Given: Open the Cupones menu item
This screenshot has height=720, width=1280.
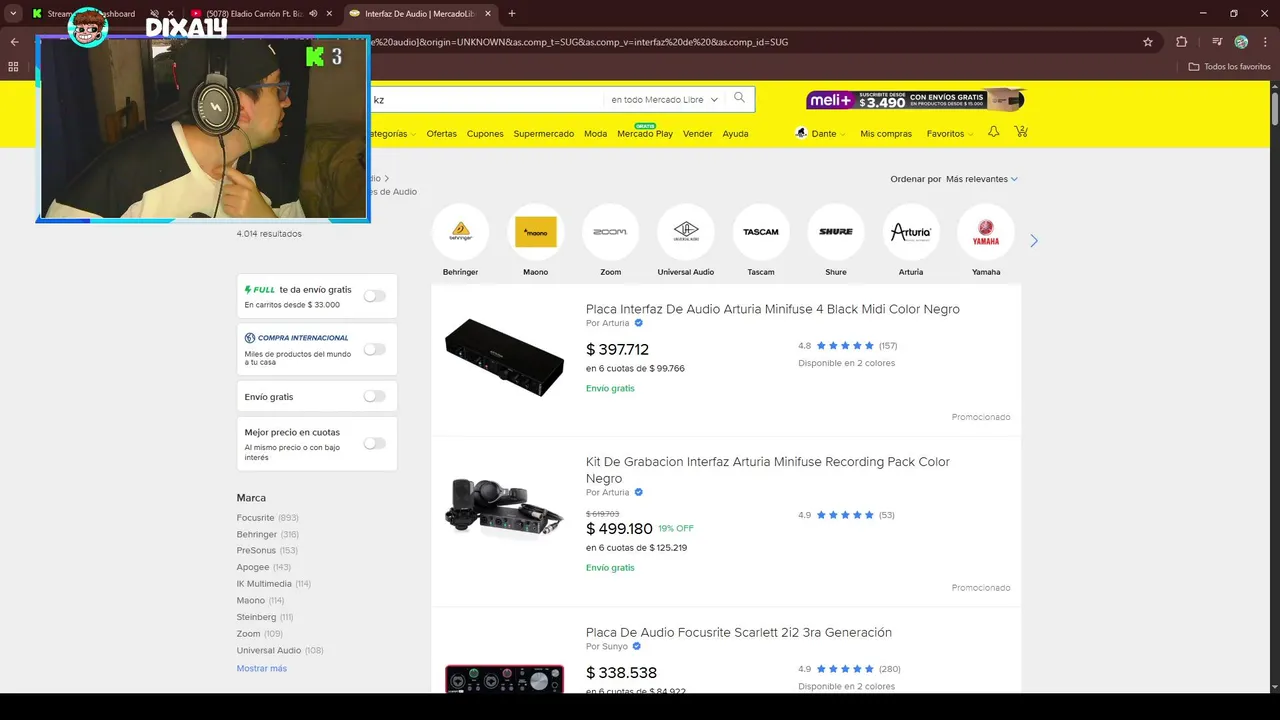Looking at the screenshot, I should (485, 134).
